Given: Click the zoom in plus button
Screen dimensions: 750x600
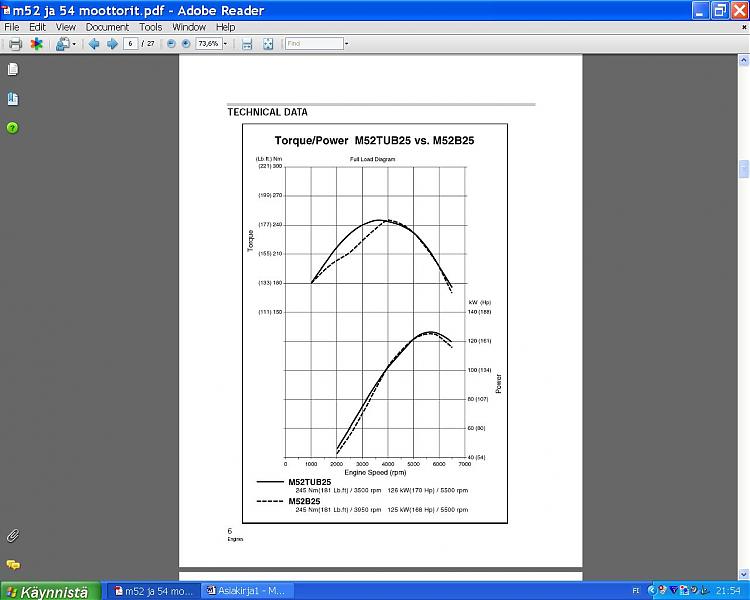Looking at the screenshot, I should click(x=187, y=44).
